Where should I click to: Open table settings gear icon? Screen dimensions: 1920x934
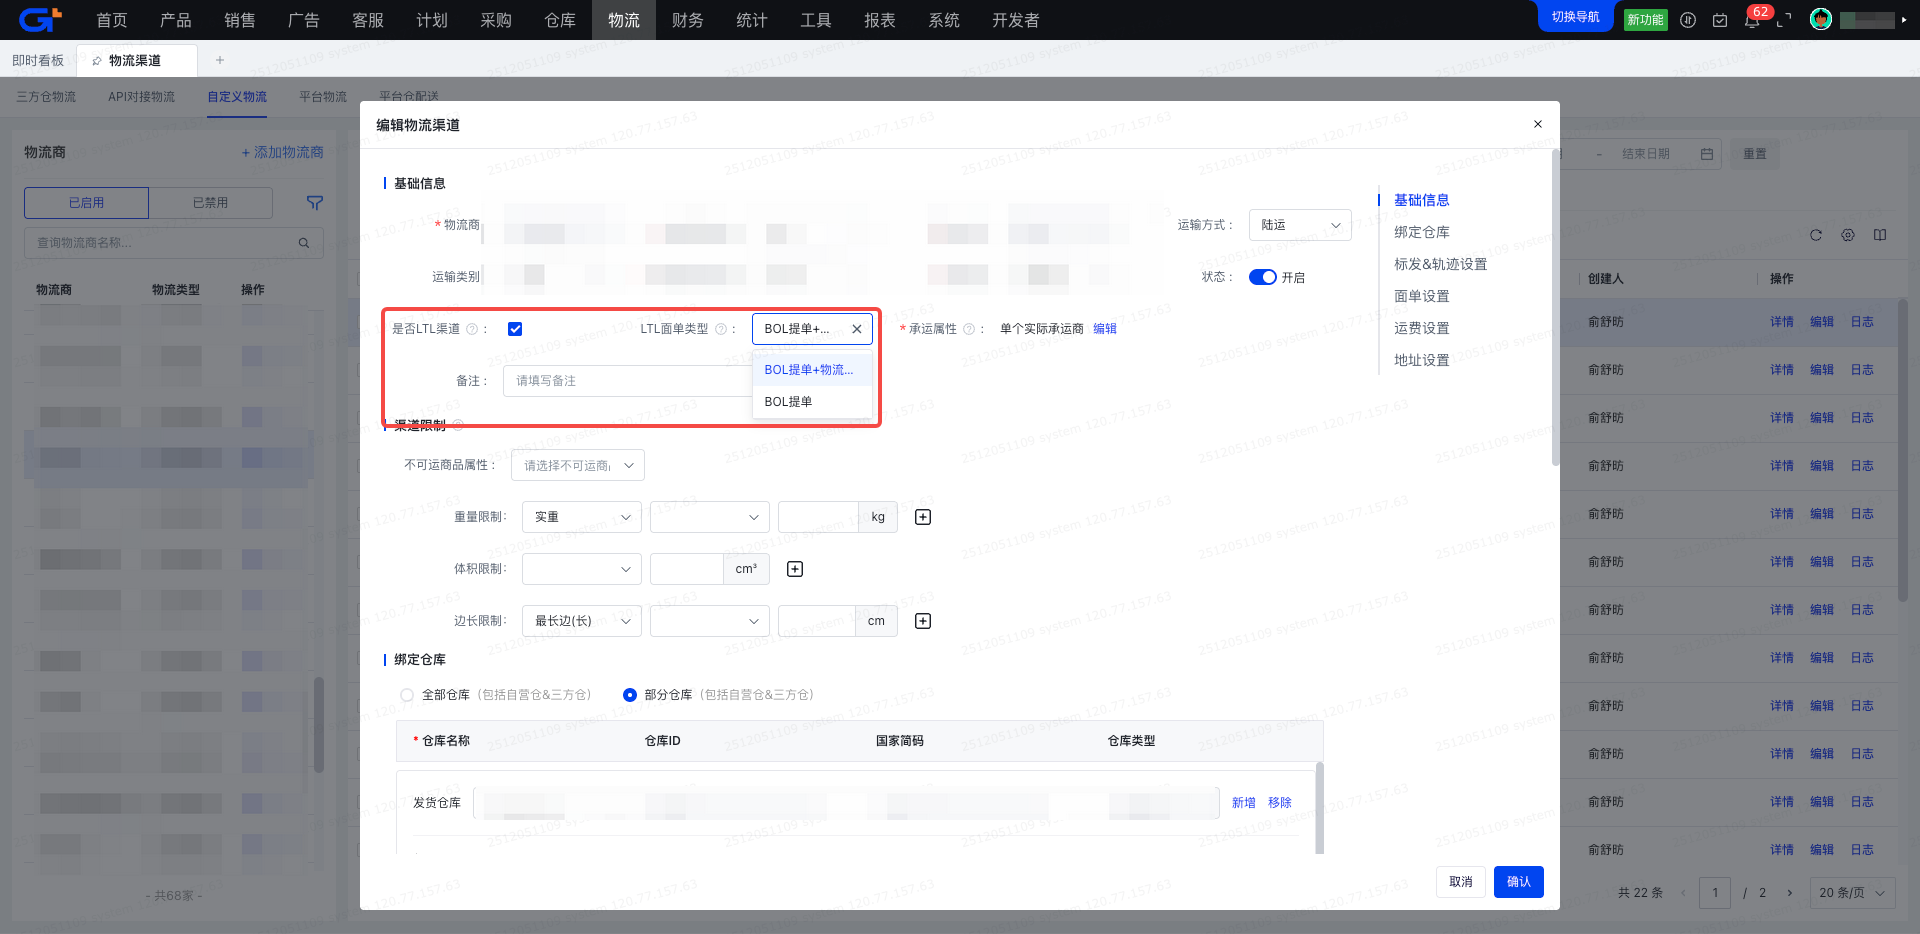coord(1848,235)
